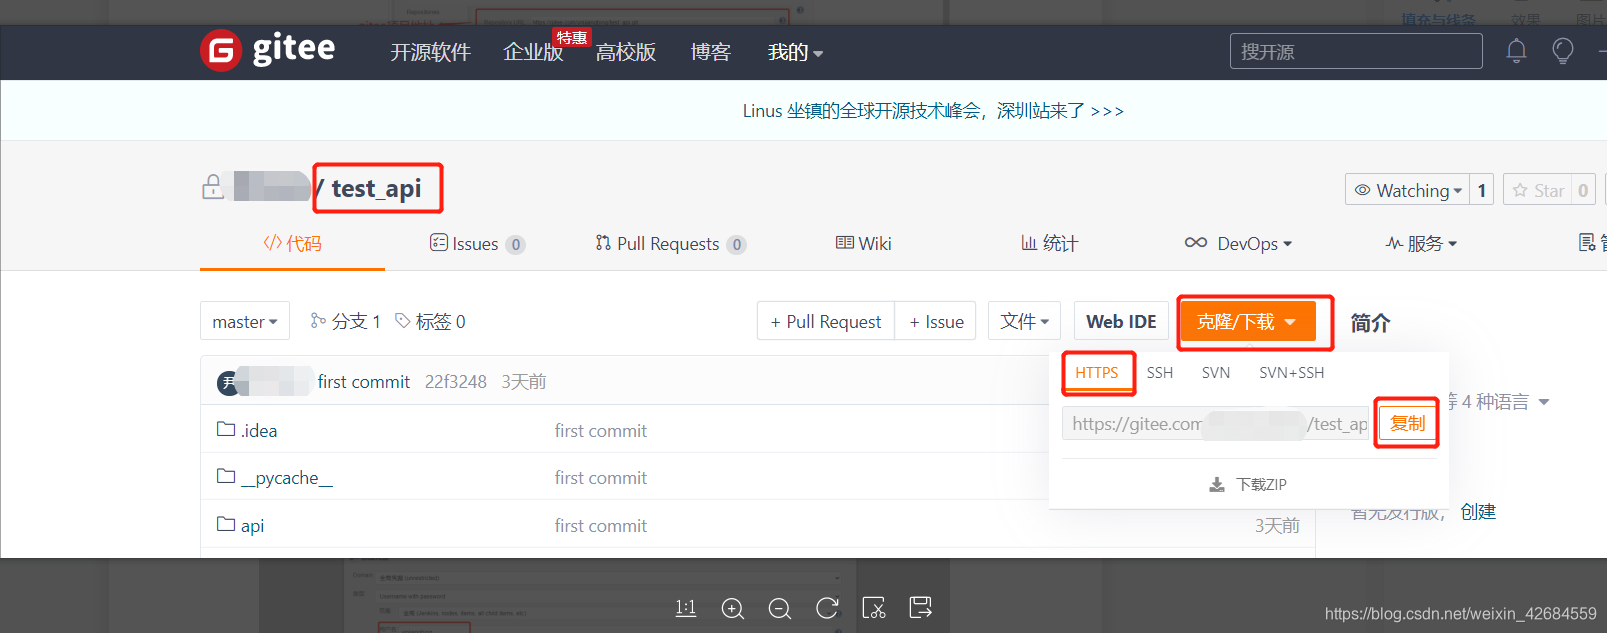Click the image viewer 1:1 actual size icon
This screenshot has height=633, width=1607.
tap(686, 607)
